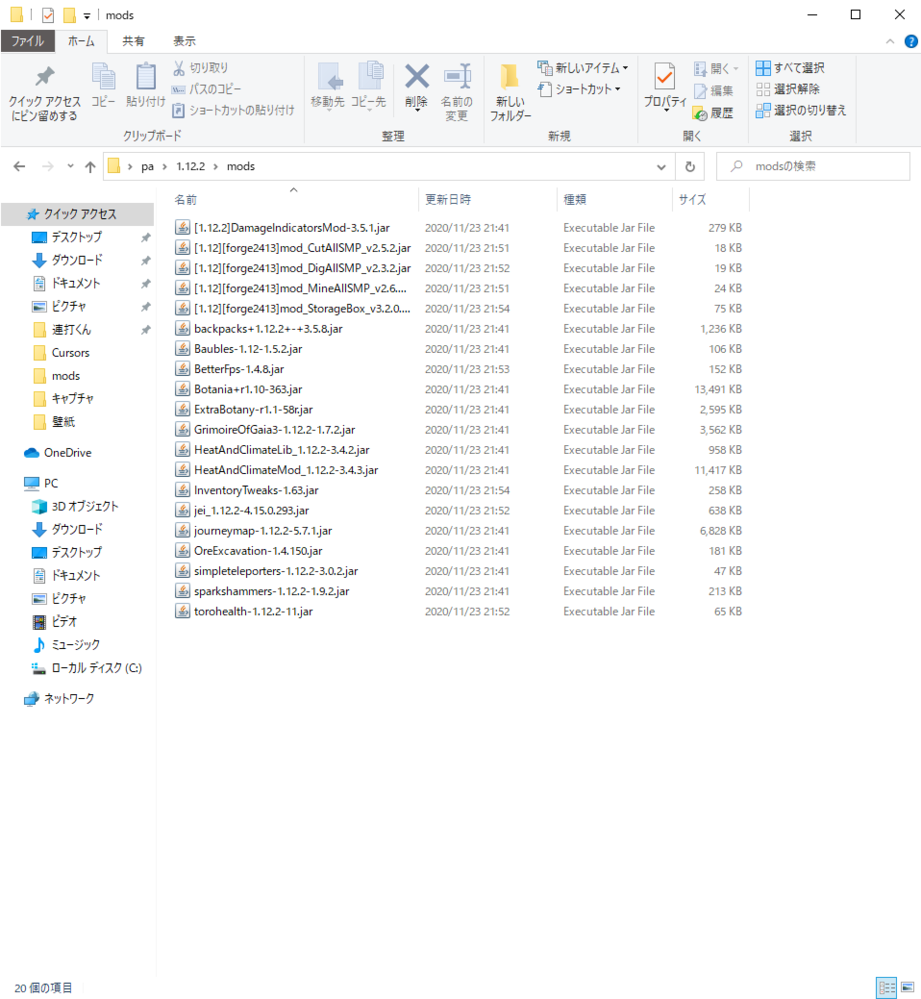Click the History (履歴) item
Screen dimensions: 921x999
pos(714,113)
